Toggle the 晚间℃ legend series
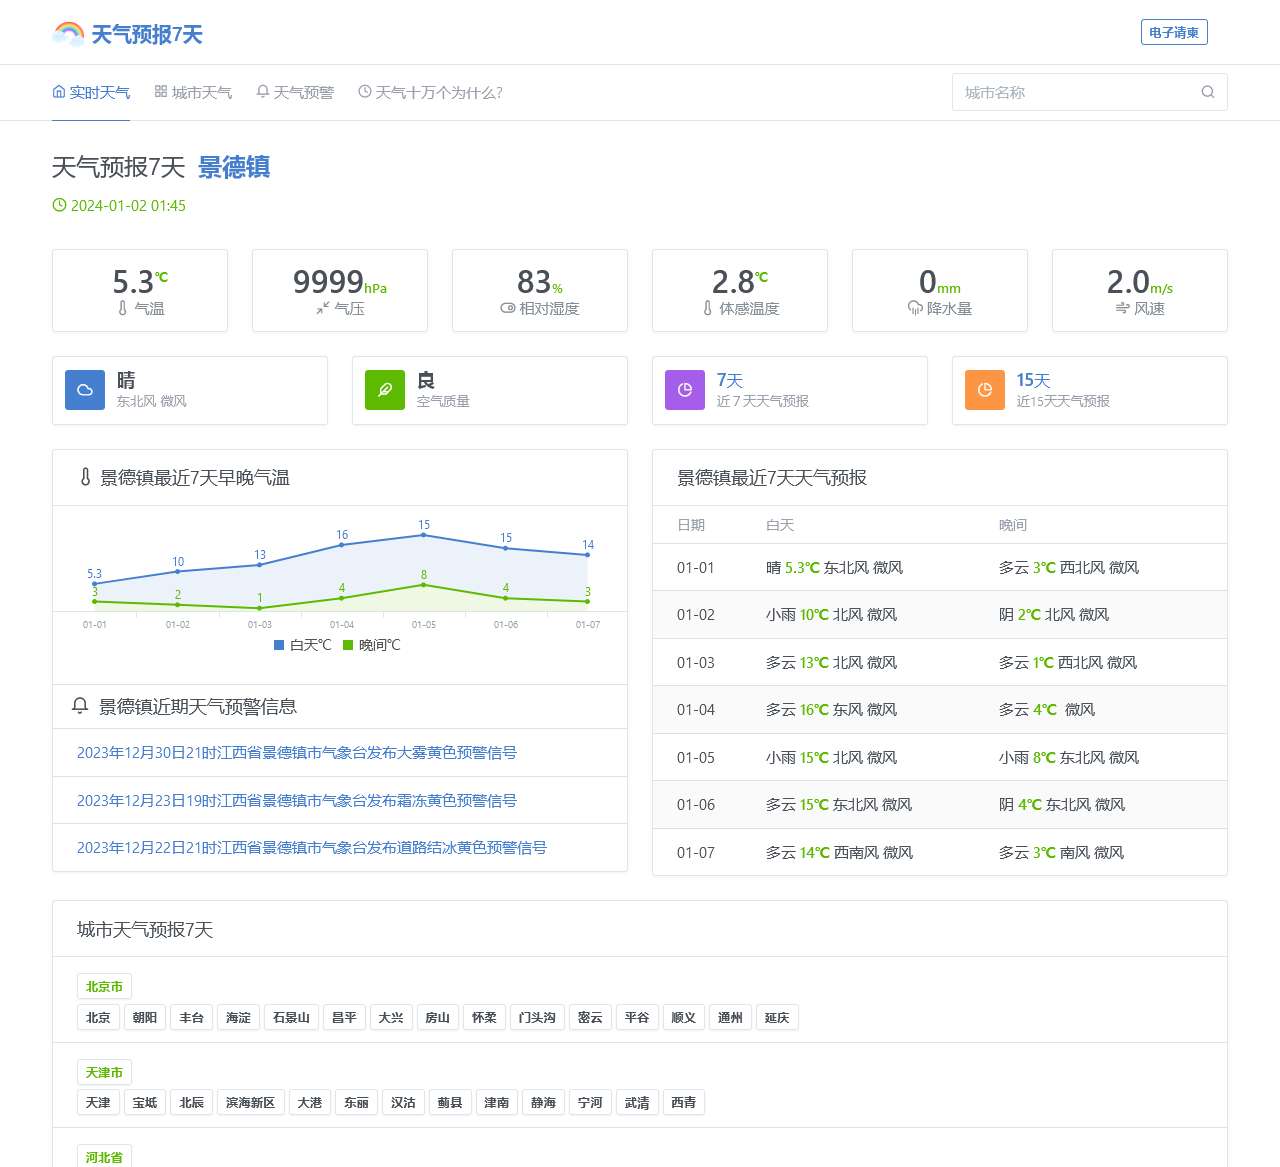The height and width of the screenshot is (1167, 1280). [372, 645]
